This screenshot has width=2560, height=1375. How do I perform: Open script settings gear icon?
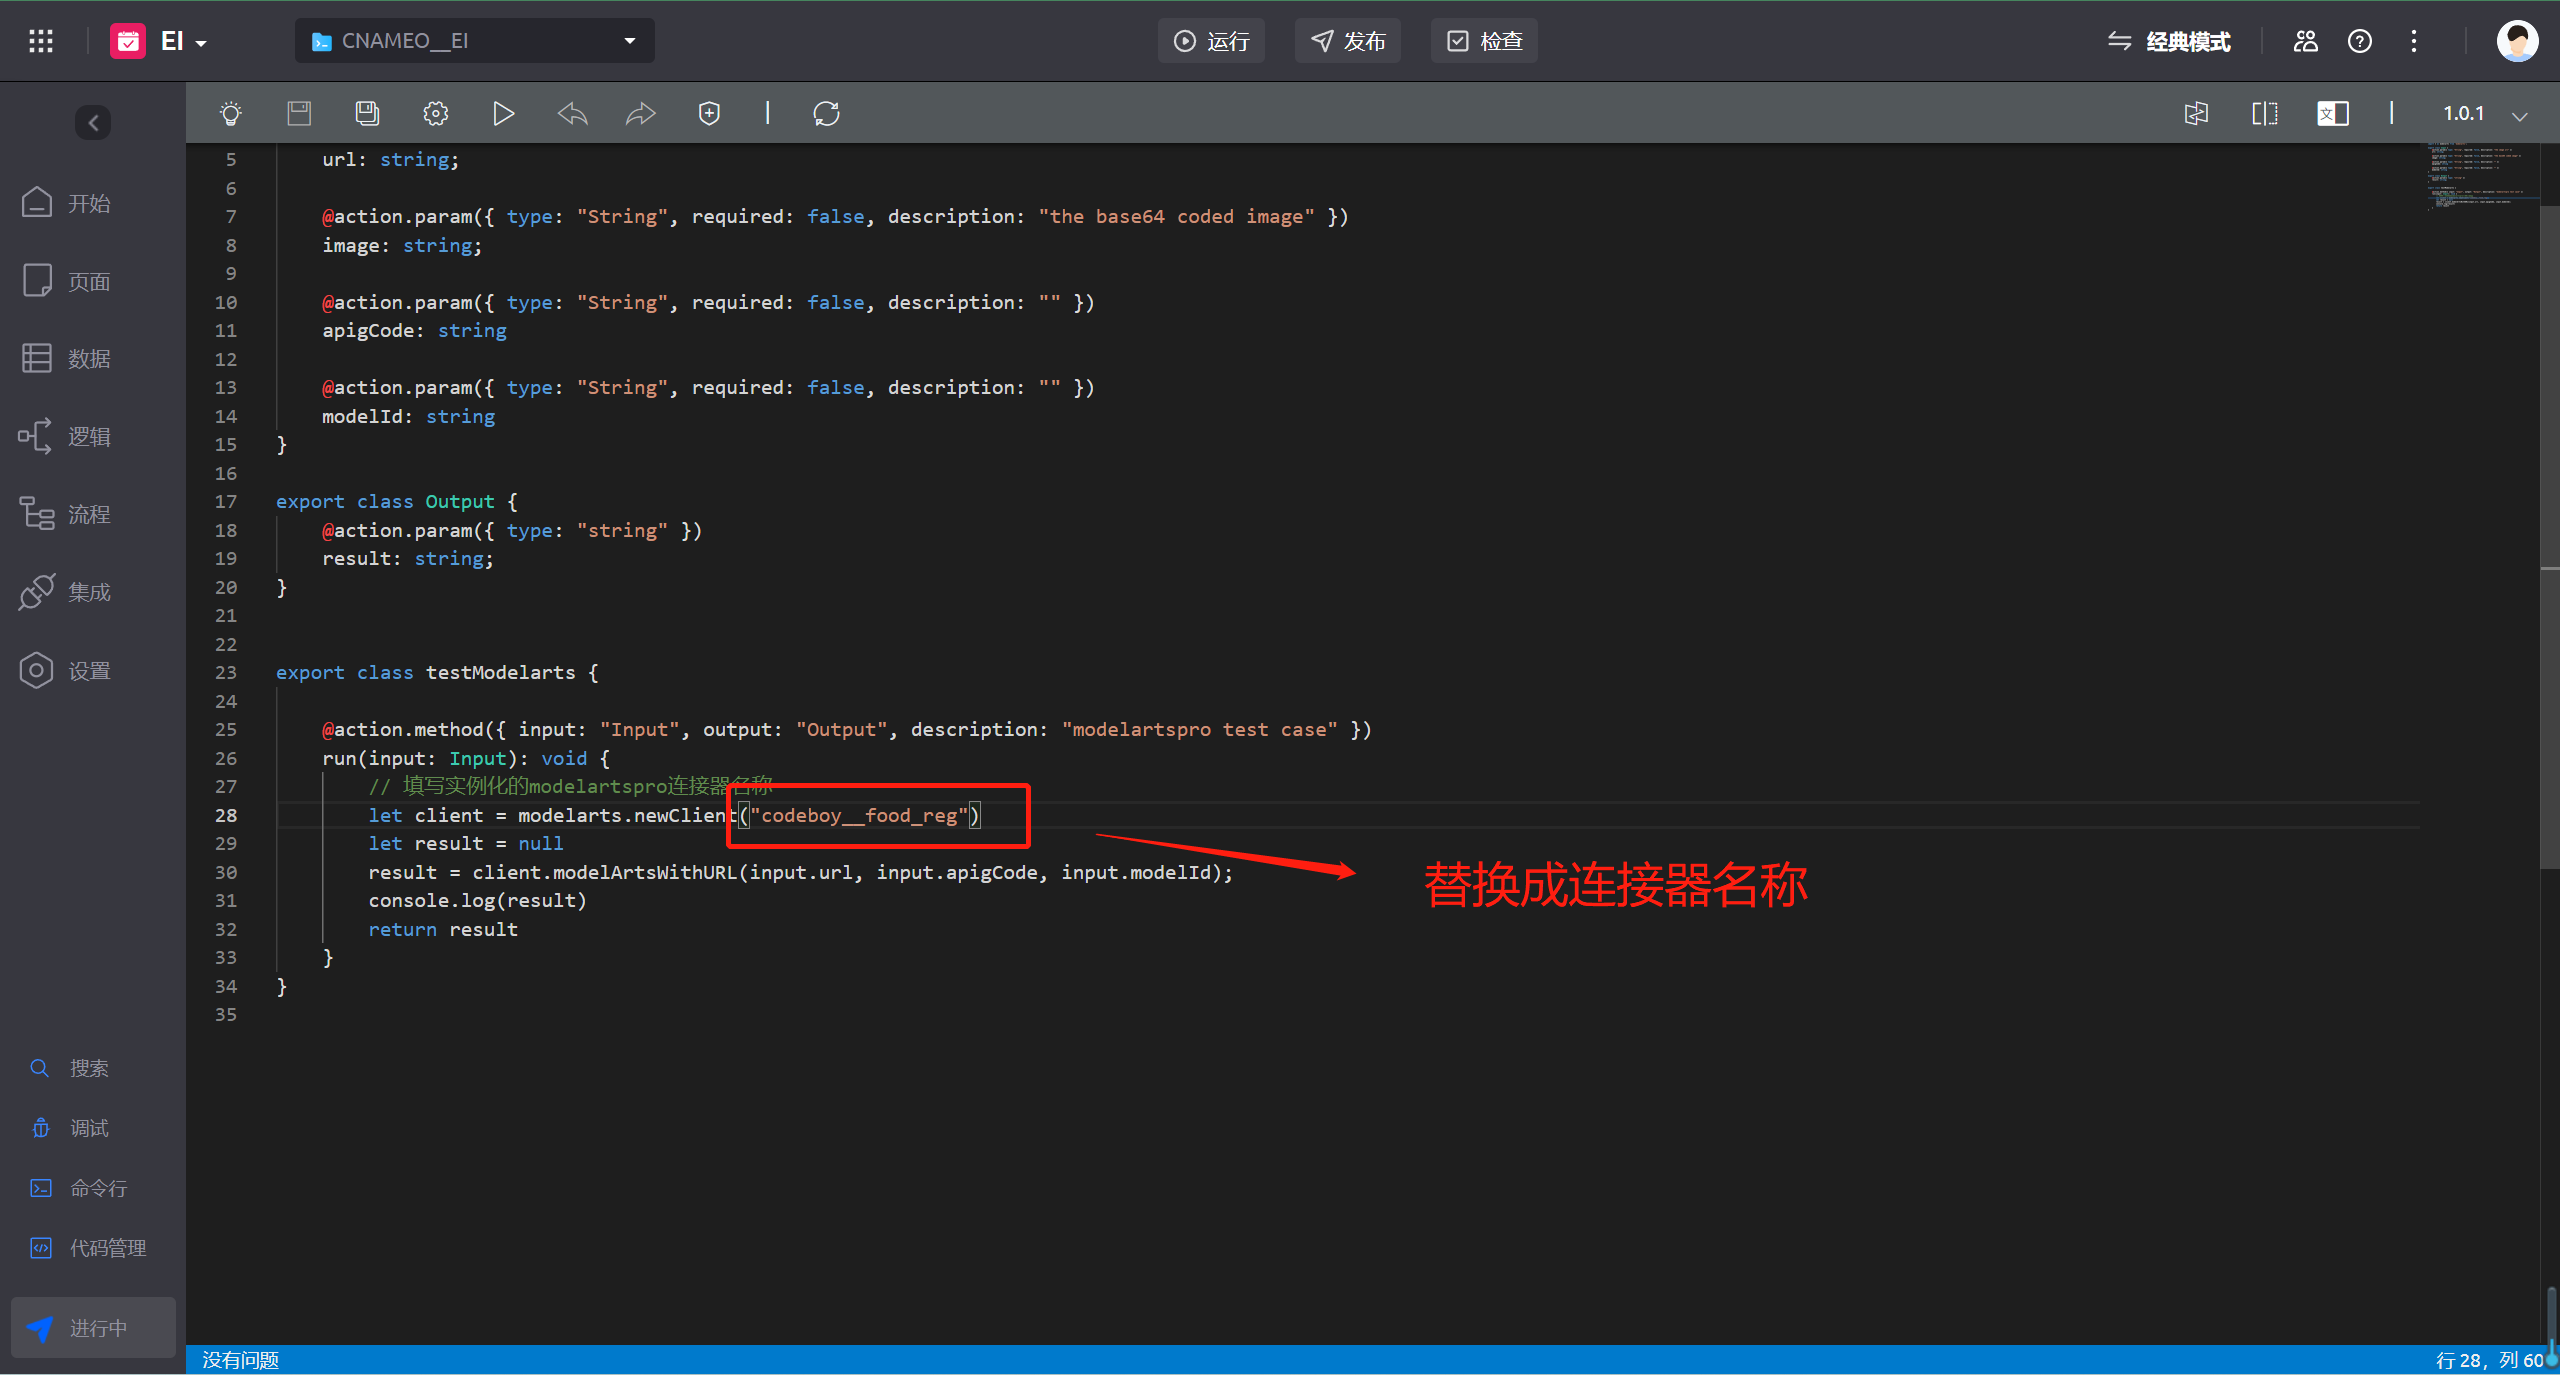click(x=435, y=114)
